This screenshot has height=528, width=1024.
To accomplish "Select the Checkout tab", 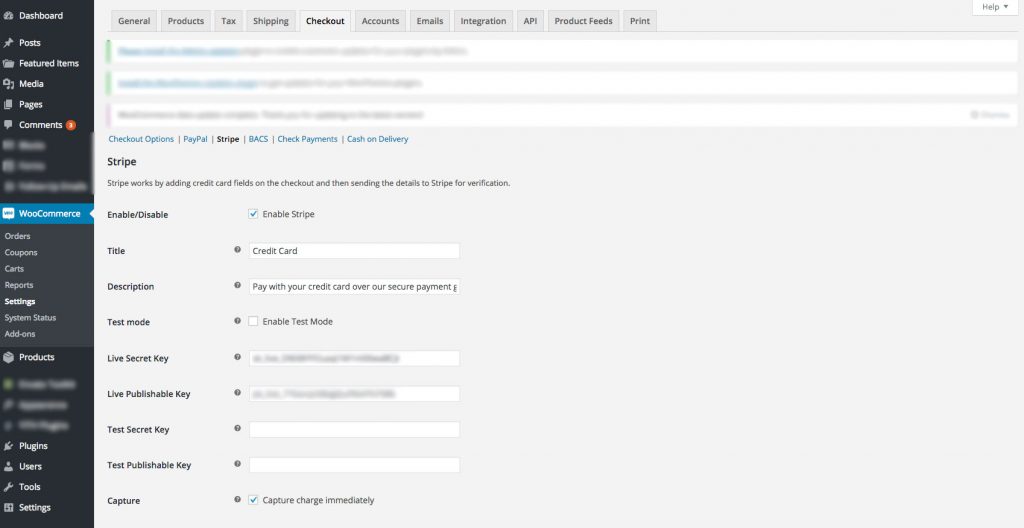I will pyautogui.click(x=325, y=21).
